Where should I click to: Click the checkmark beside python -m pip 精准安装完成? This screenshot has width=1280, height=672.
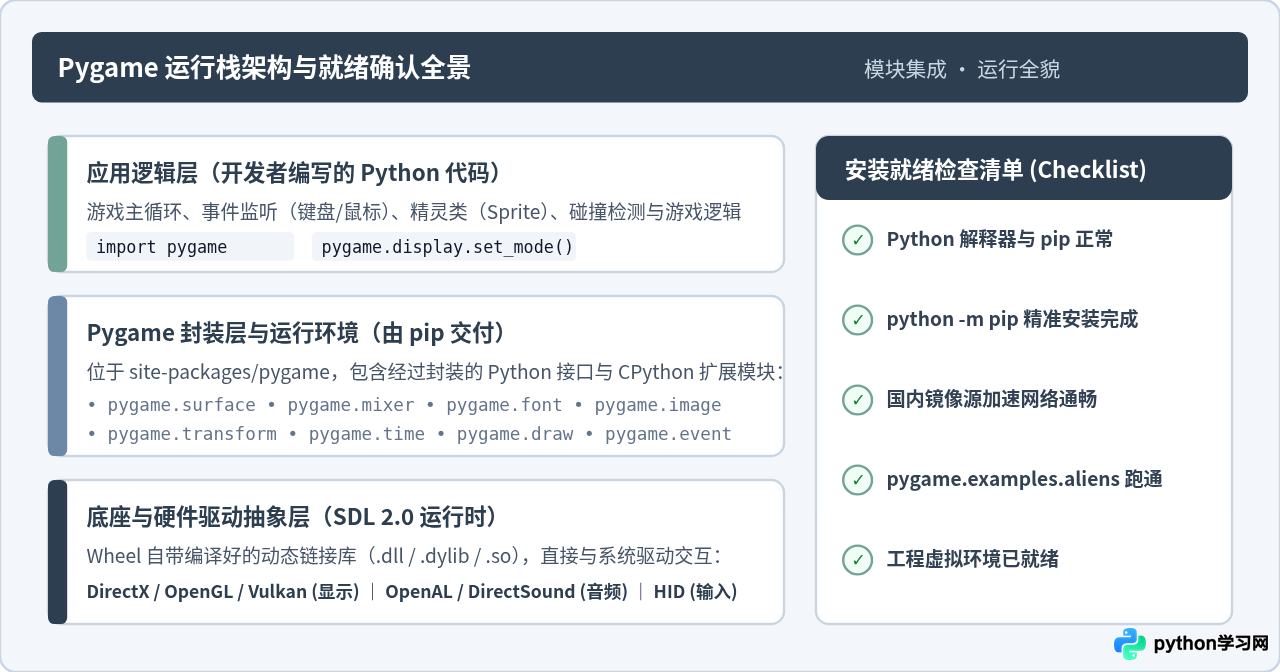tap(857, 320)
